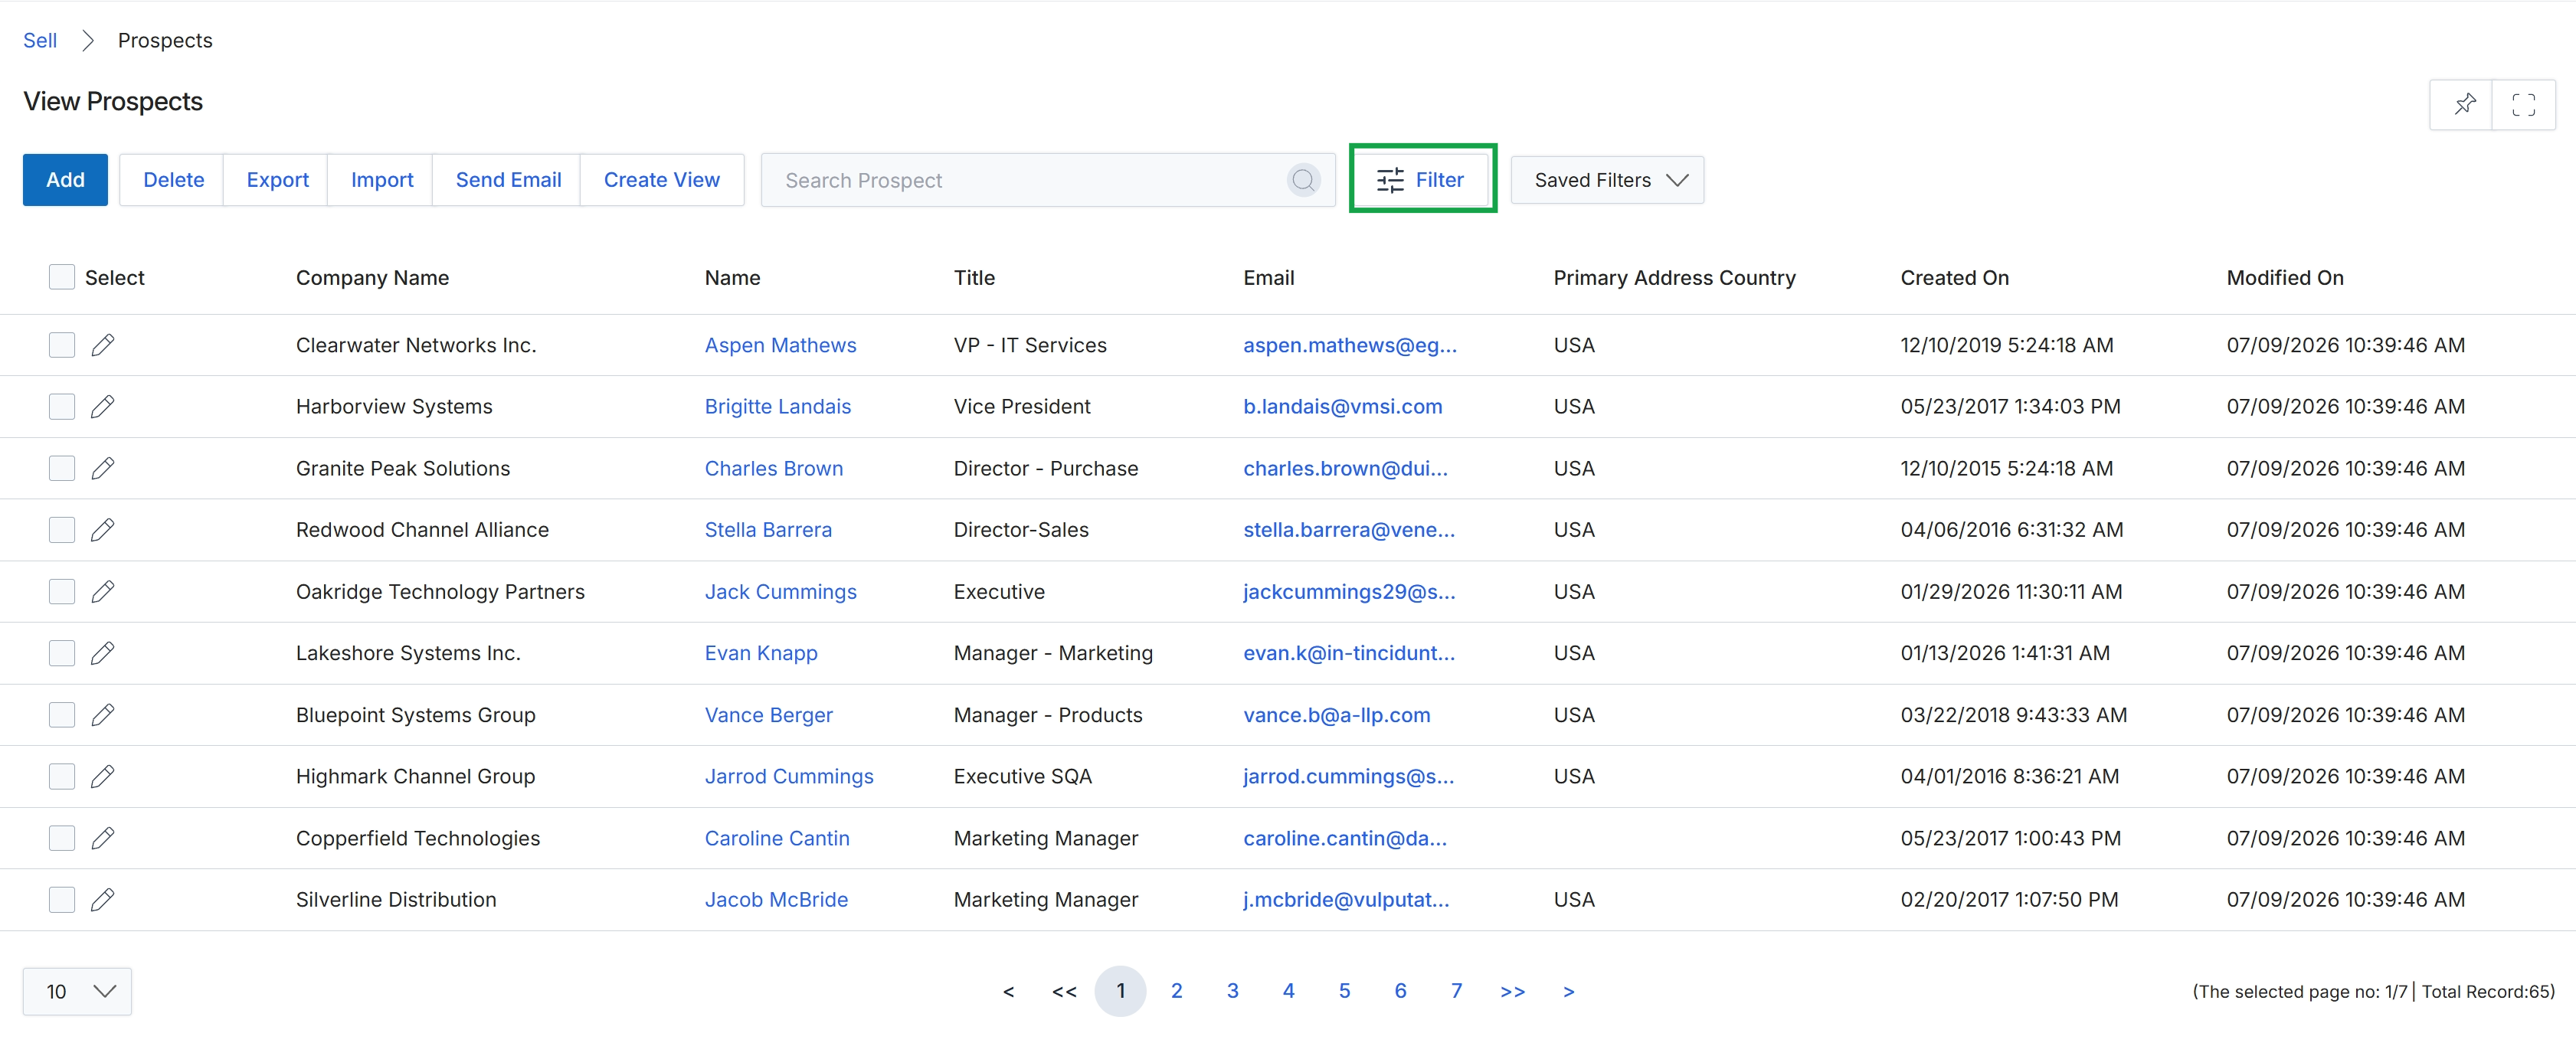2576x1056 pixels.
Task: Edit the Oakridge Technology Partners row pencil
Action: (x=102, y=592)
